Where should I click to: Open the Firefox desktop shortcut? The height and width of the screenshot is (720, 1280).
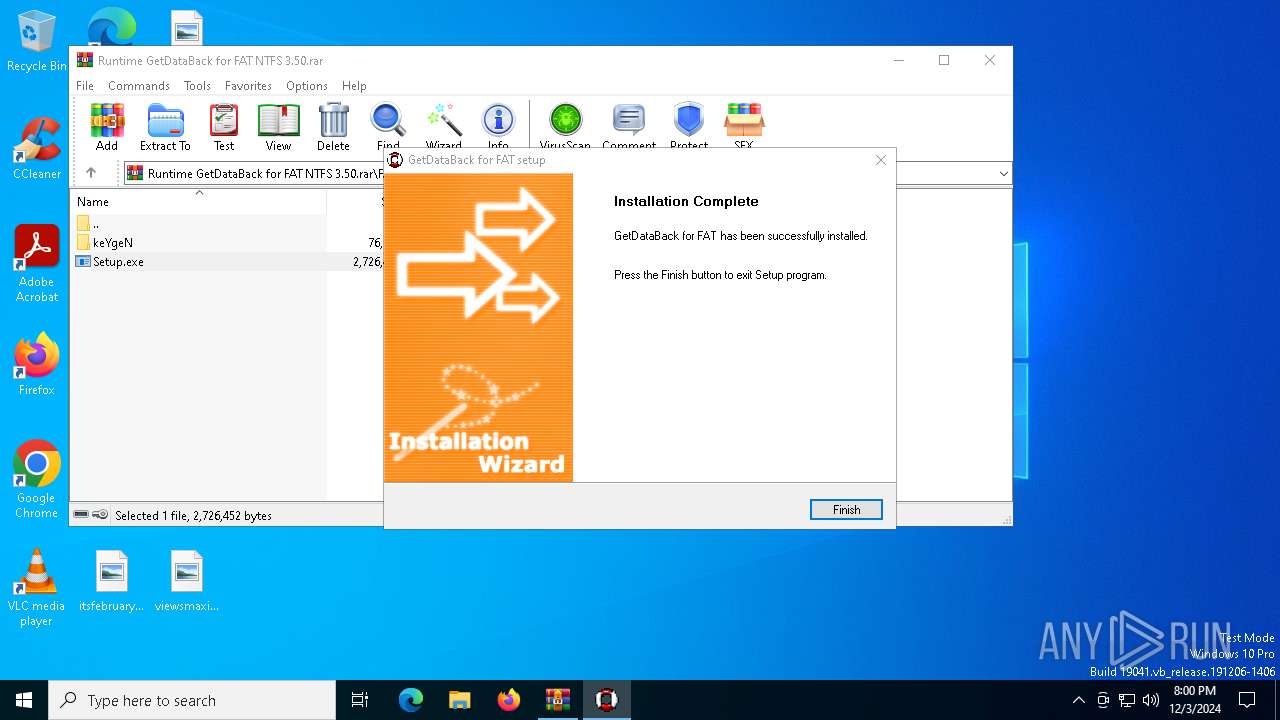[37, 365]
